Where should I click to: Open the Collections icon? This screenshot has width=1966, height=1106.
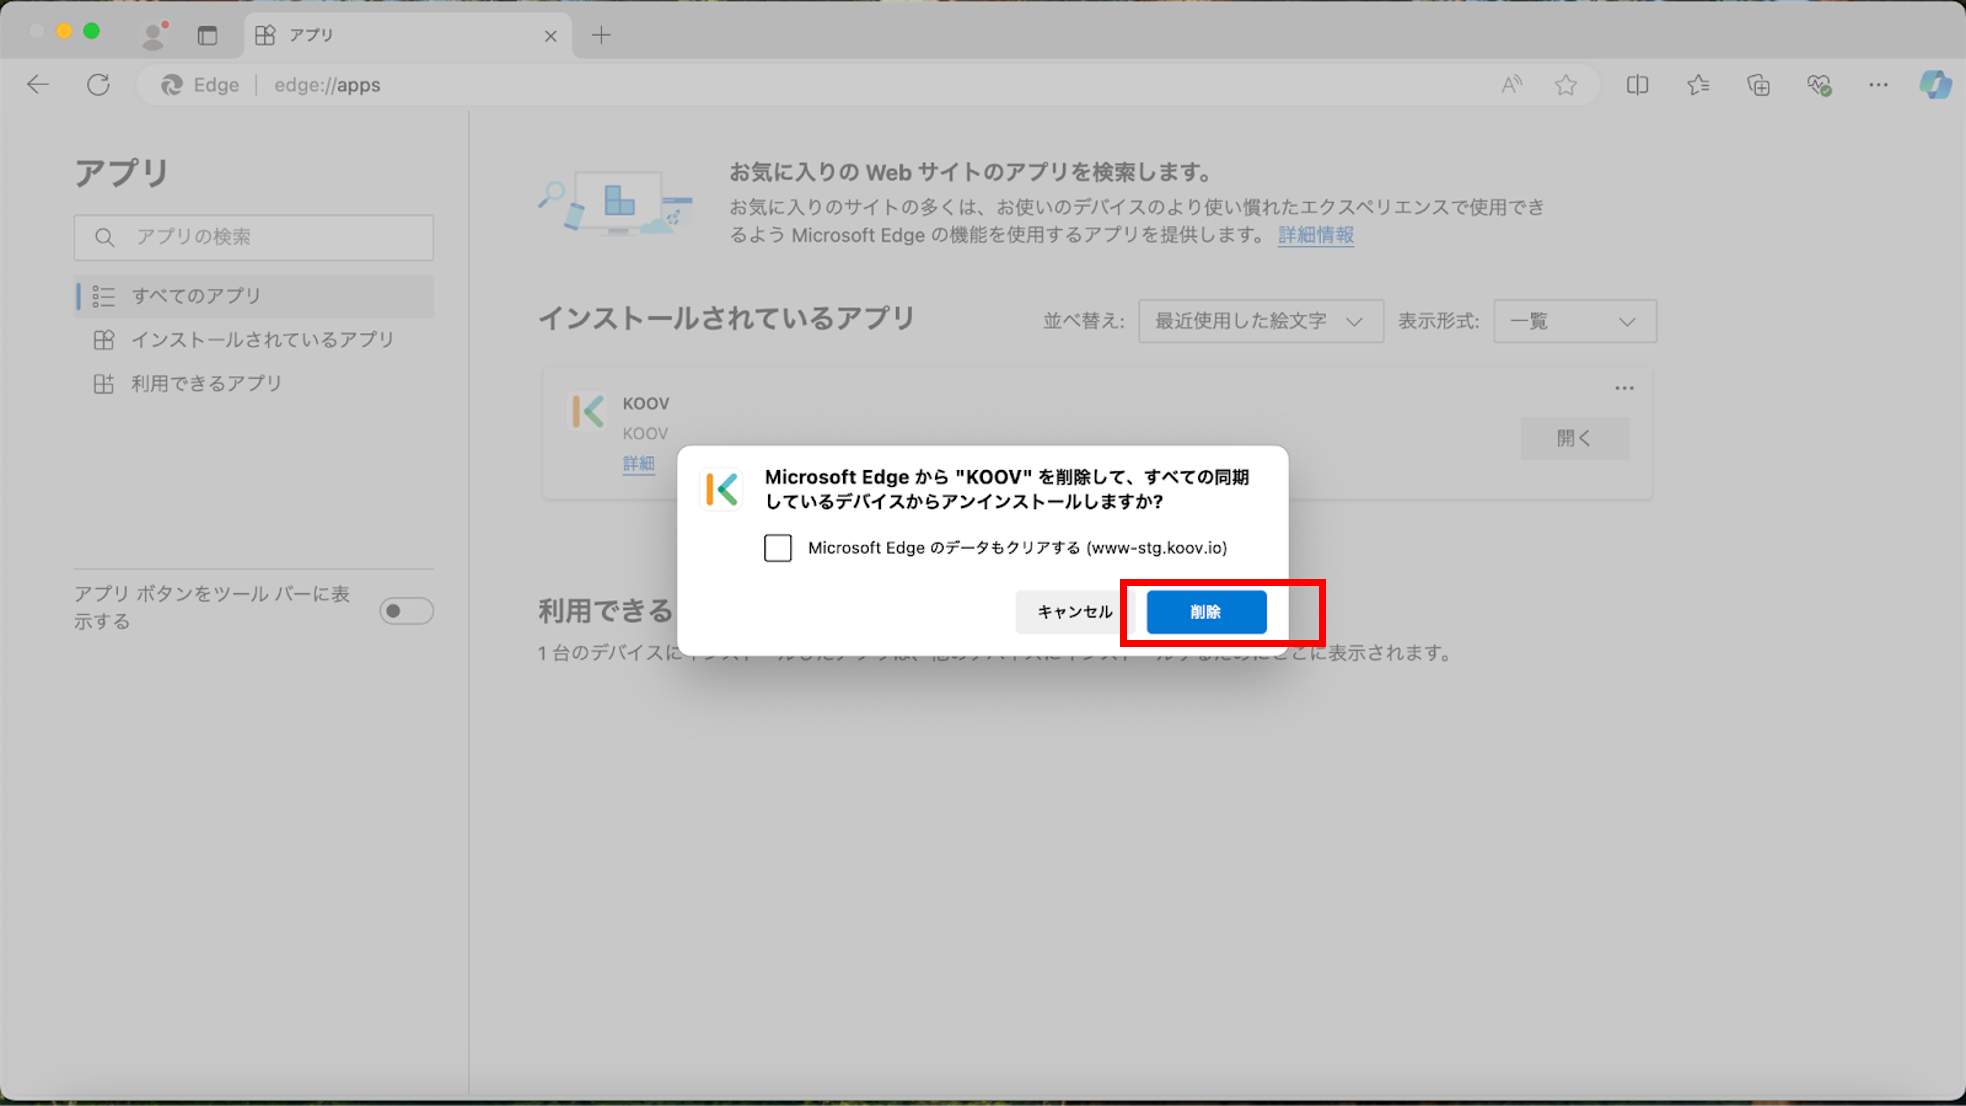(x=1758, y=85)
